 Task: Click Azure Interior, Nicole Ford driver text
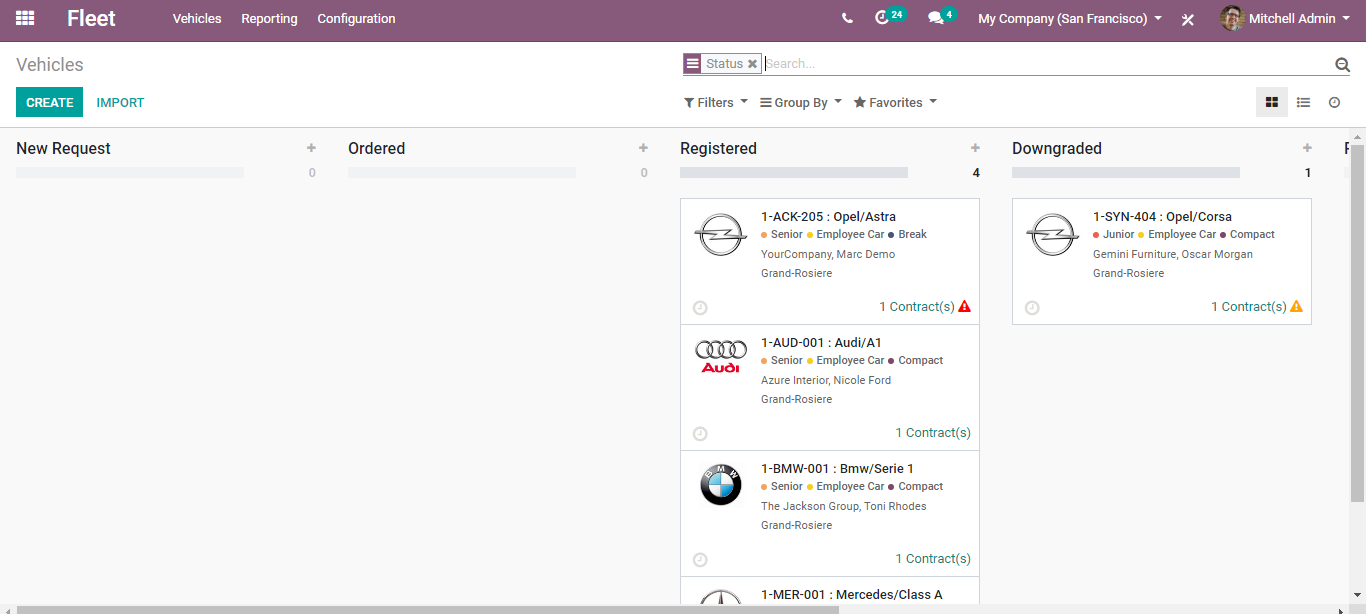pos(826,380)
